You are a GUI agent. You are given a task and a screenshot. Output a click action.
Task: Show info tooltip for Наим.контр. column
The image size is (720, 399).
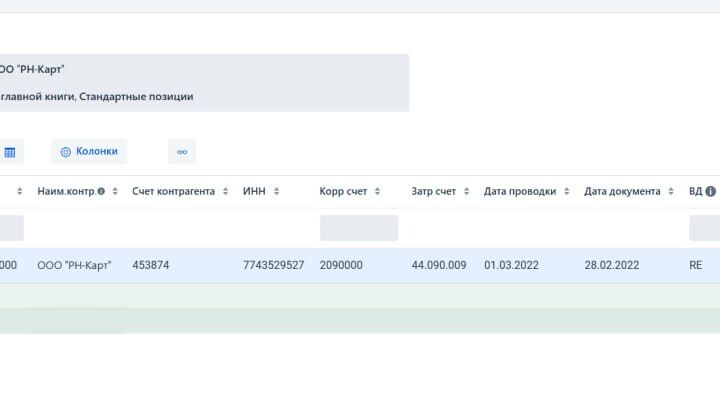point(101,191)
